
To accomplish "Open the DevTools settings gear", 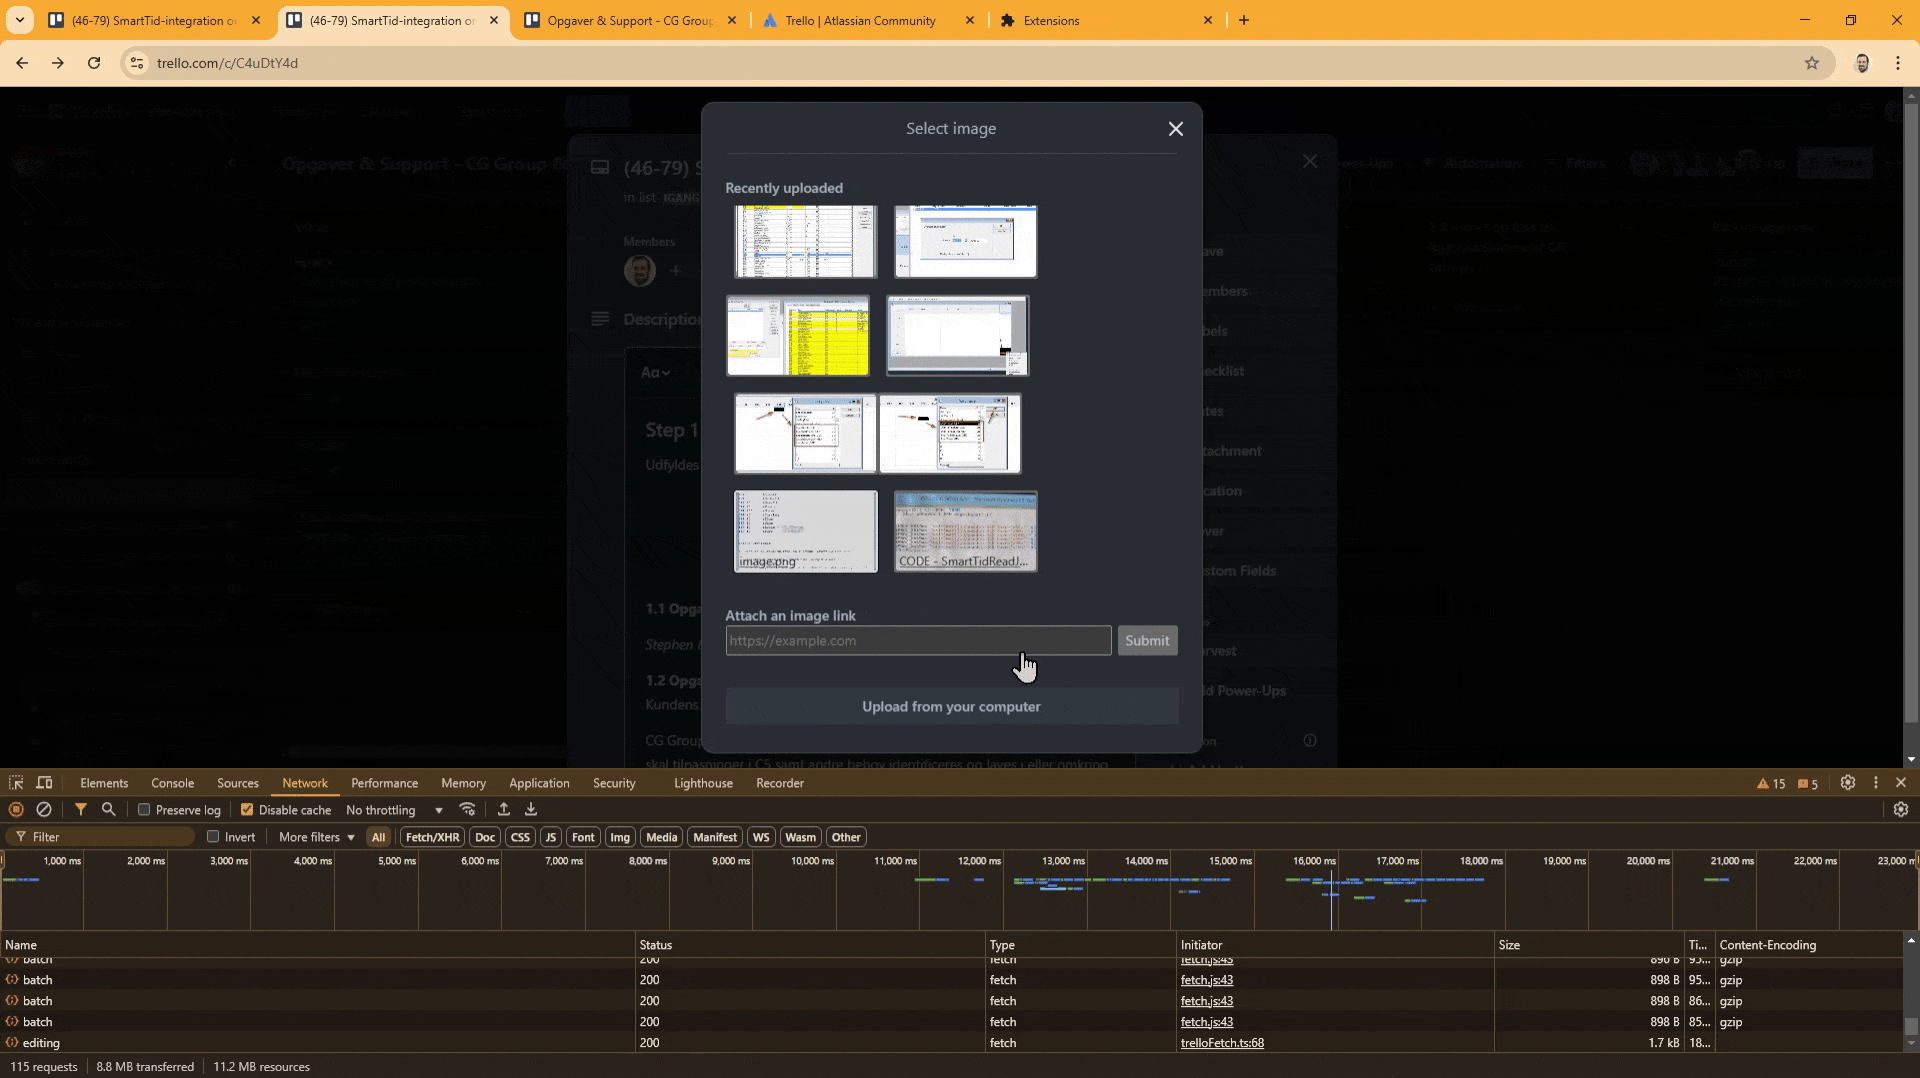I will click(1848, 783).
